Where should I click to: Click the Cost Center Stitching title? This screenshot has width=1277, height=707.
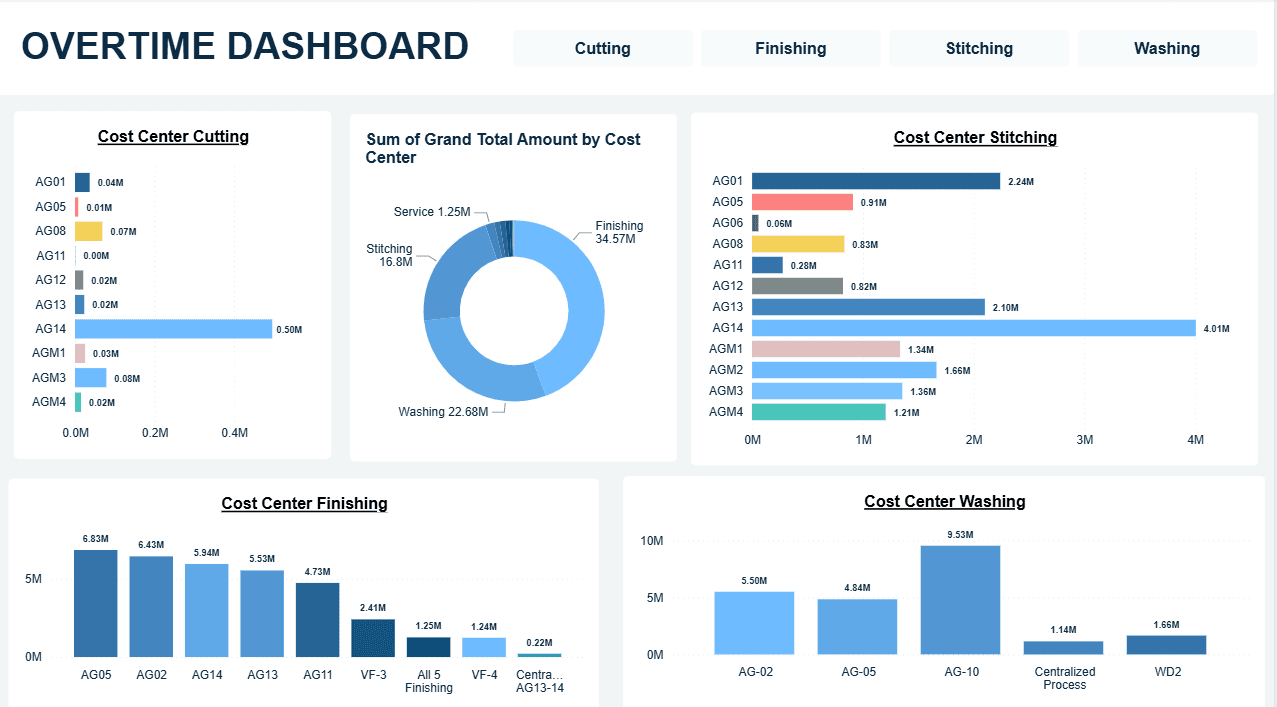tap(975, 138)
